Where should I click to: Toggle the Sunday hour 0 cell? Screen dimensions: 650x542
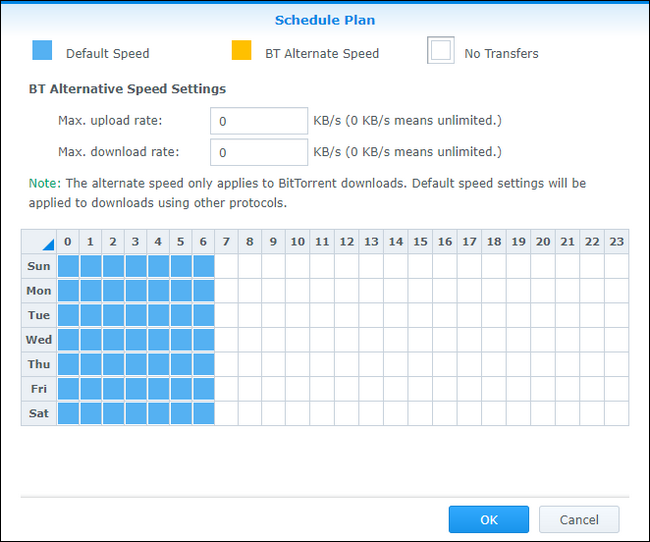point(69,266)
